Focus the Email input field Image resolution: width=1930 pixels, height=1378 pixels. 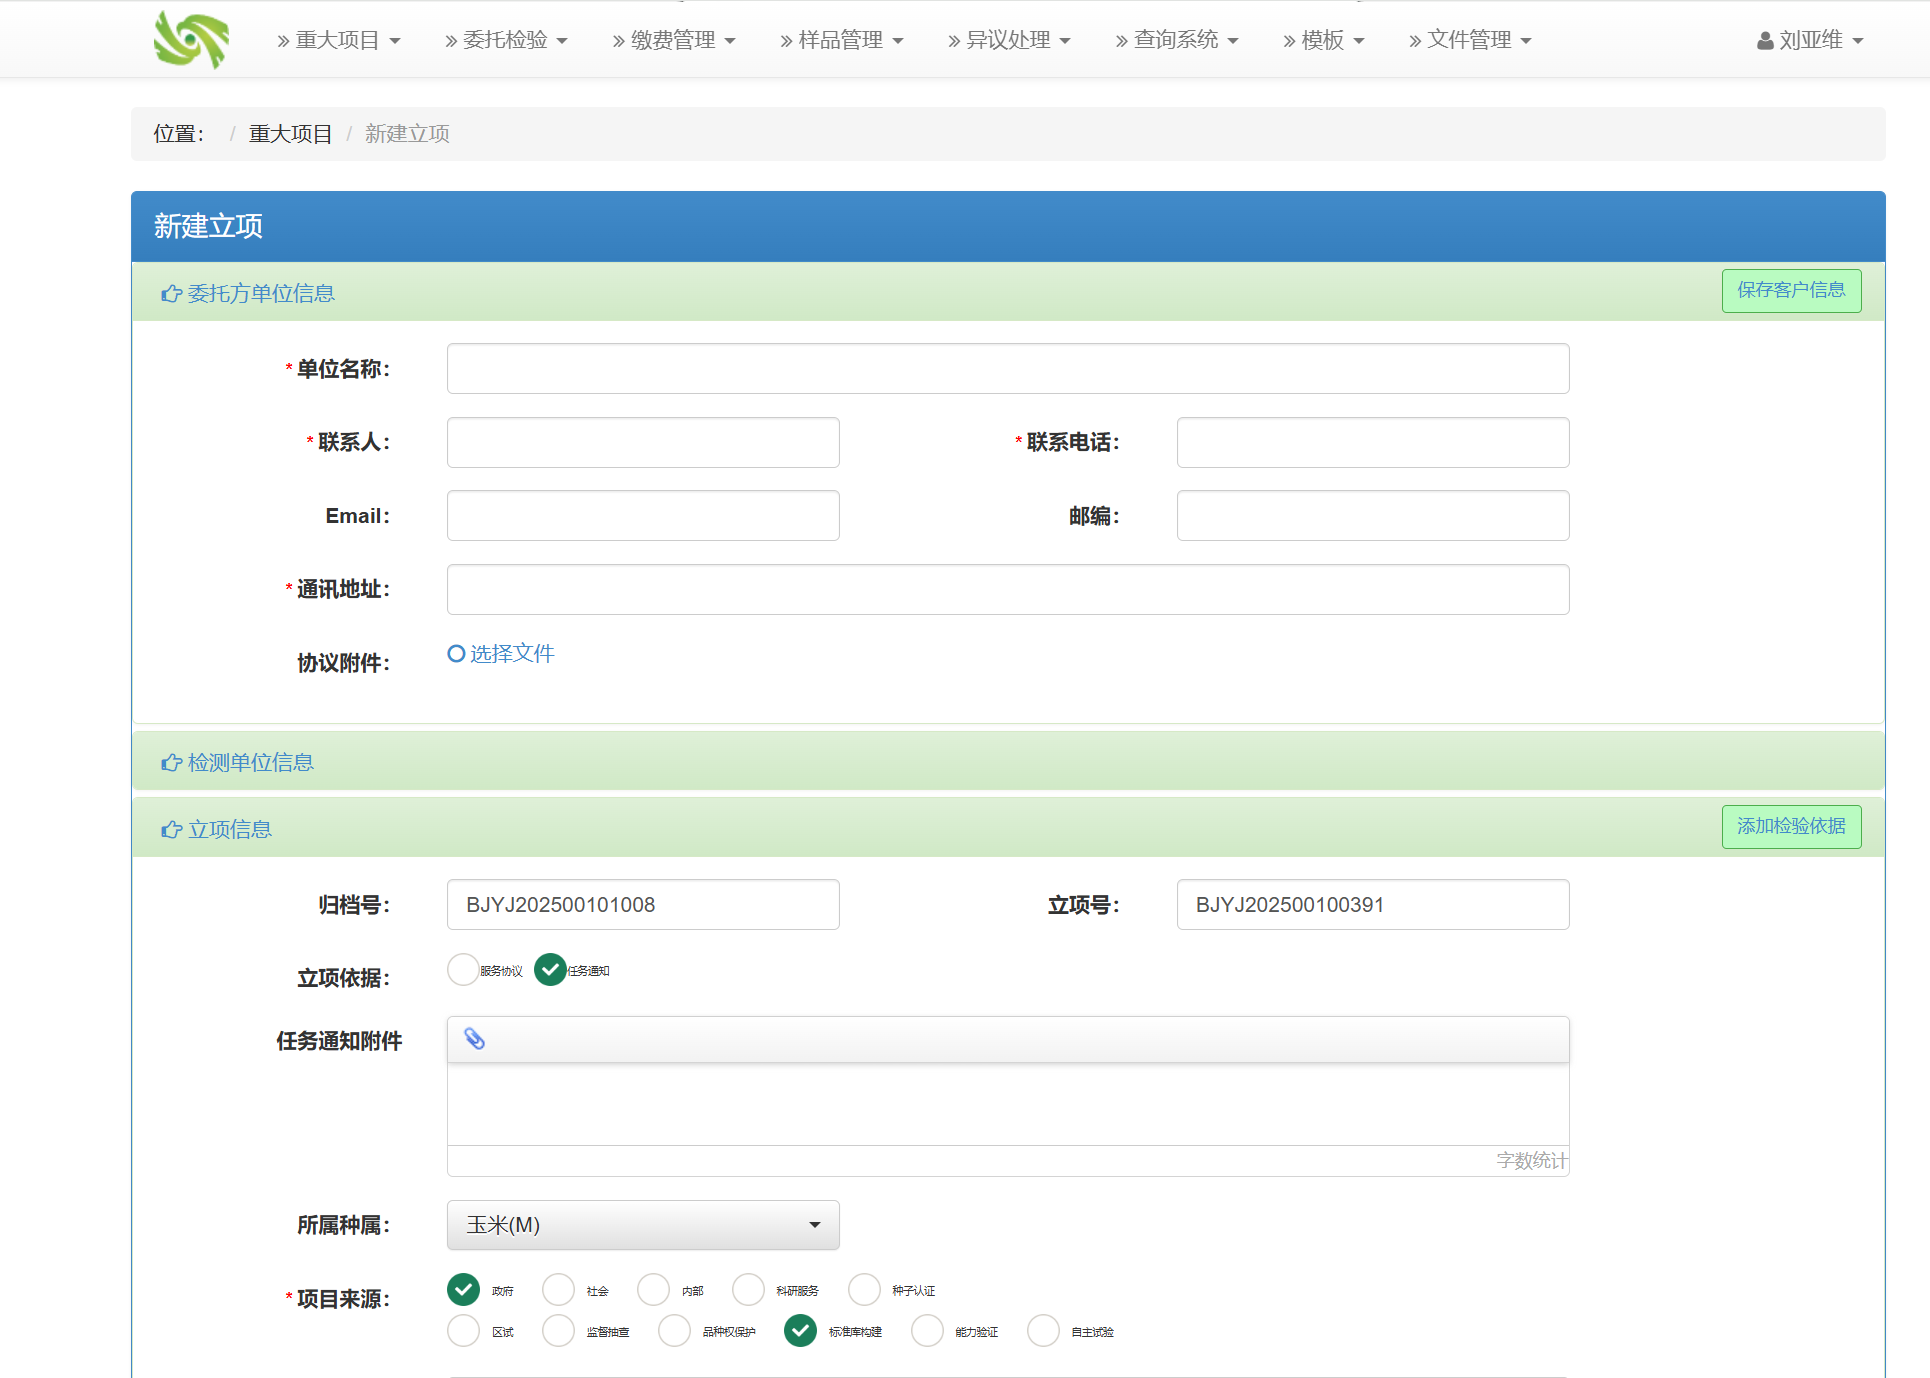[x=643, y=515]
